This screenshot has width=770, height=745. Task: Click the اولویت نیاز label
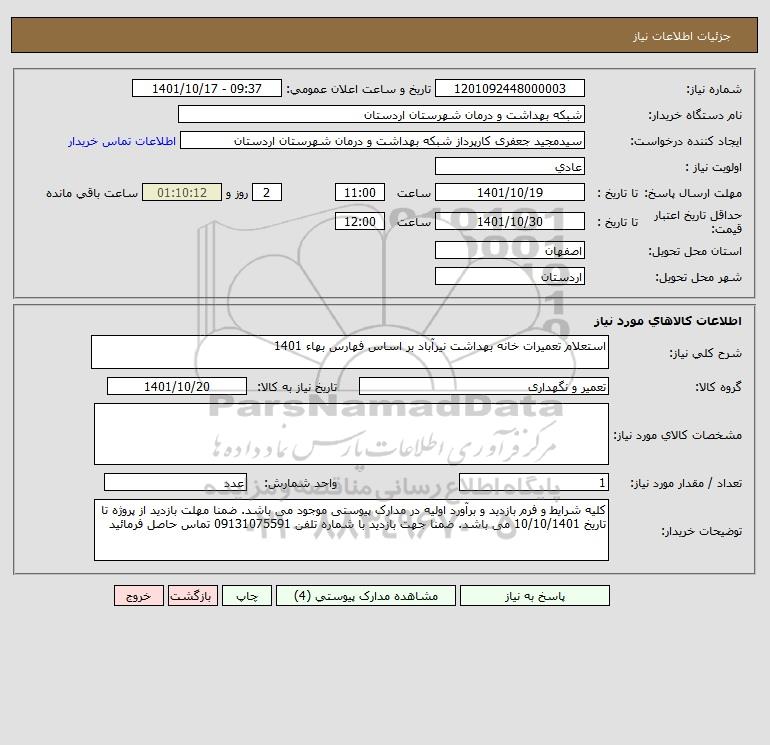click(714, 167)
